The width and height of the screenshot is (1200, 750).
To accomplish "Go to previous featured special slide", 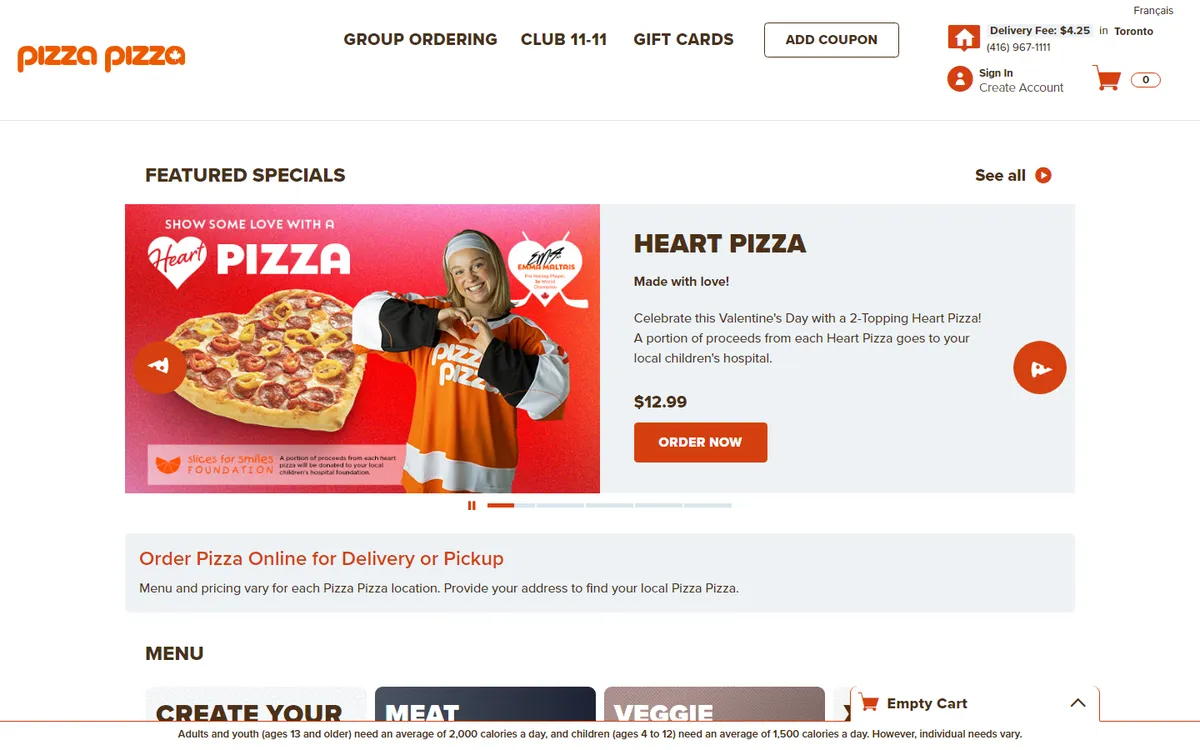I will pos(160,367).
